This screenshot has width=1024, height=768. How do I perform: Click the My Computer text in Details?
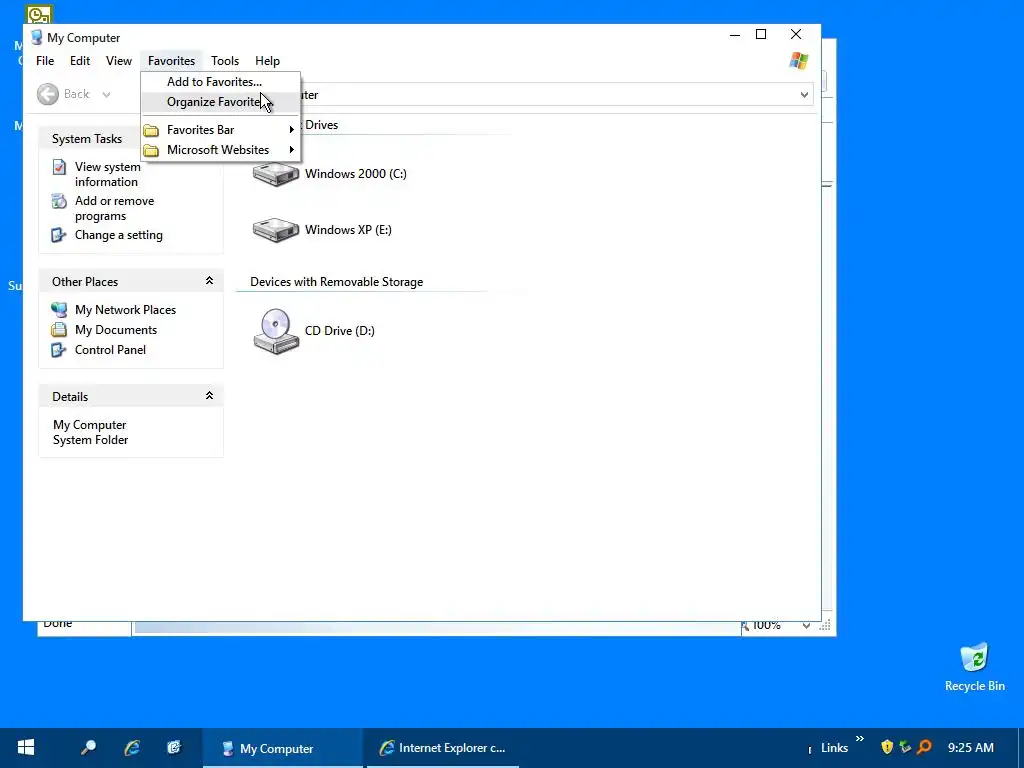(x=89, y=425)
